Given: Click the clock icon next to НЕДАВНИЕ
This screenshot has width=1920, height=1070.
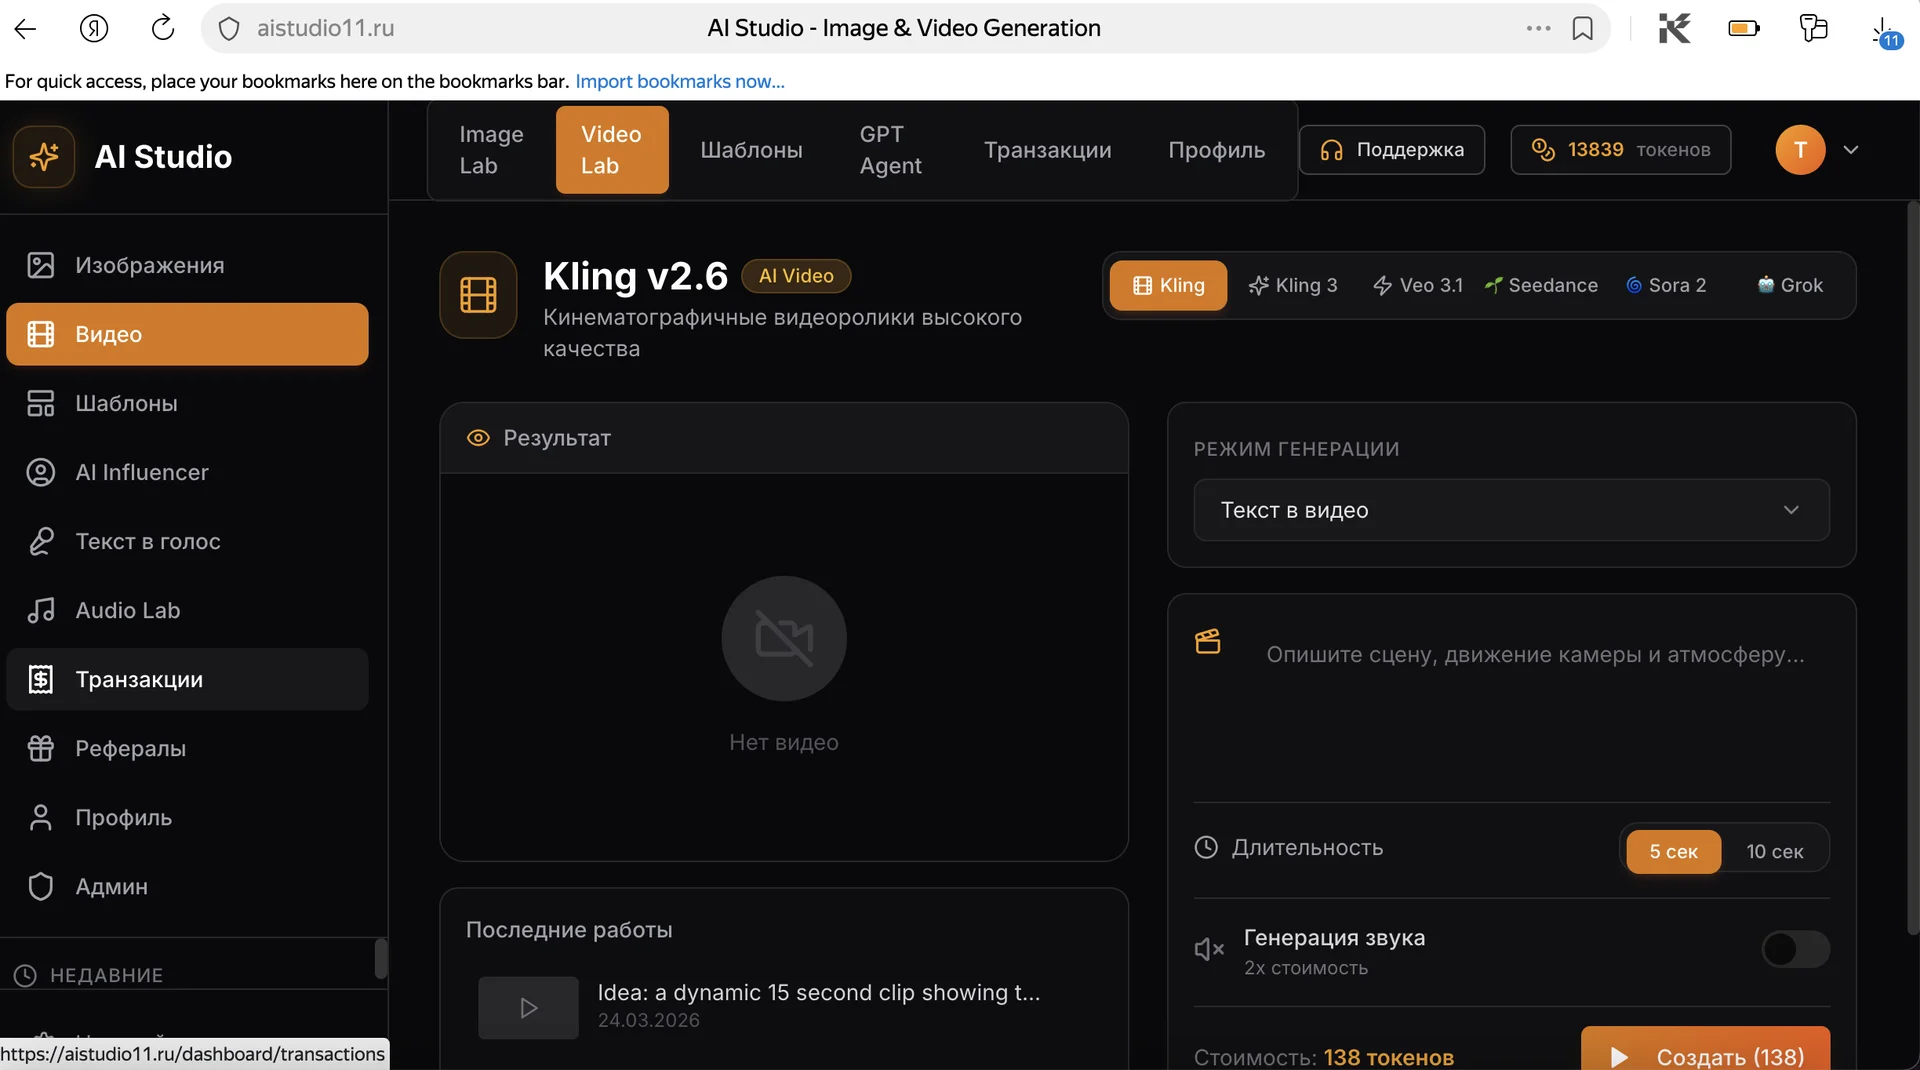Looking at the screenshot, I should pyautogui.click(x=25, y=975).
